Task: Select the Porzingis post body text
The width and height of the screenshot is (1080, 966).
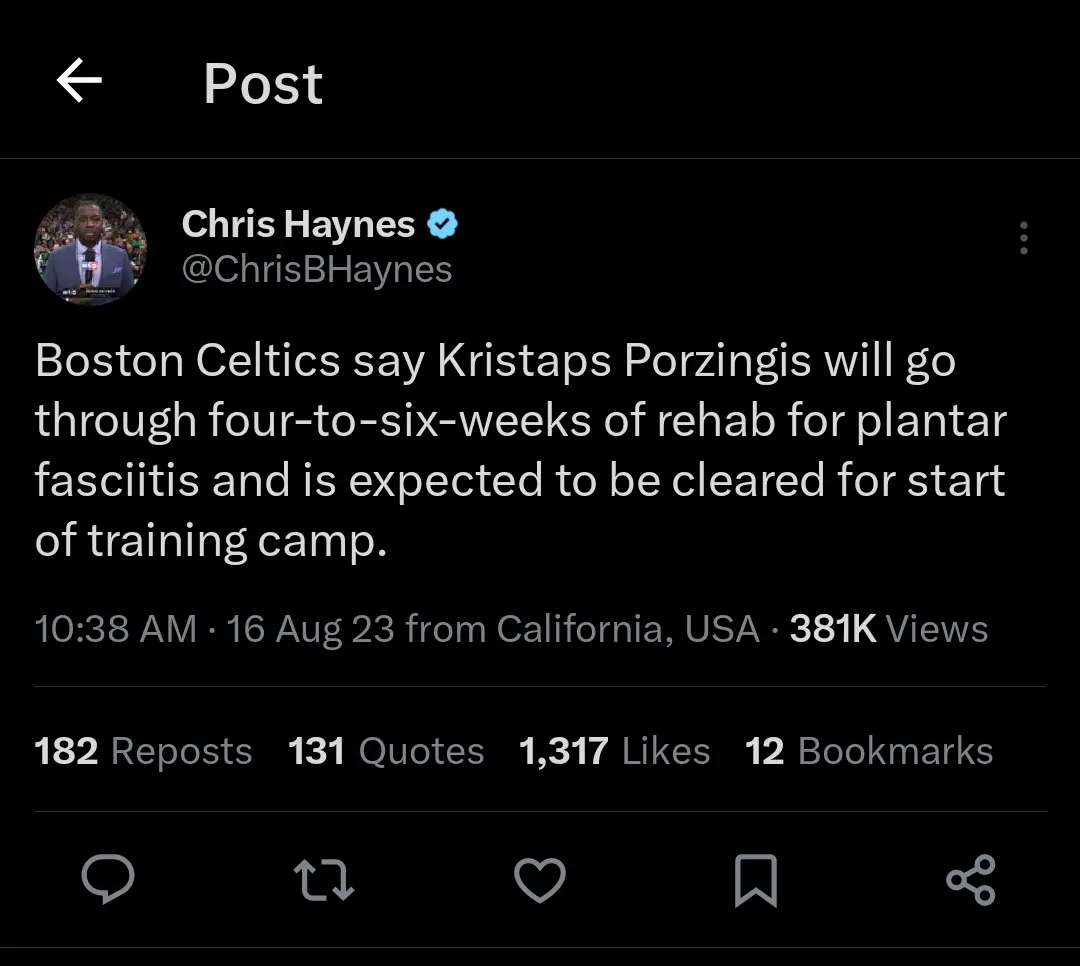Action: [520, 450]
